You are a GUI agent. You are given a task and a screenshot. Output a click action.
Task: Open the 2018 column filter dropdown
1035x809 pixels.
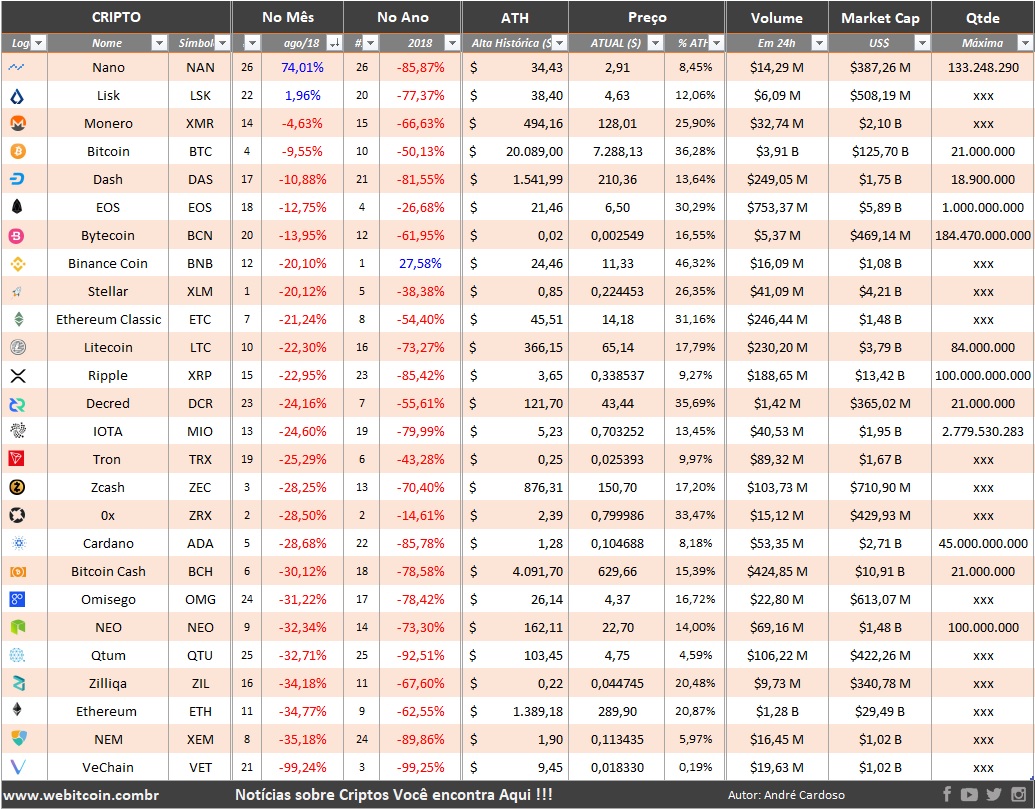452,43
